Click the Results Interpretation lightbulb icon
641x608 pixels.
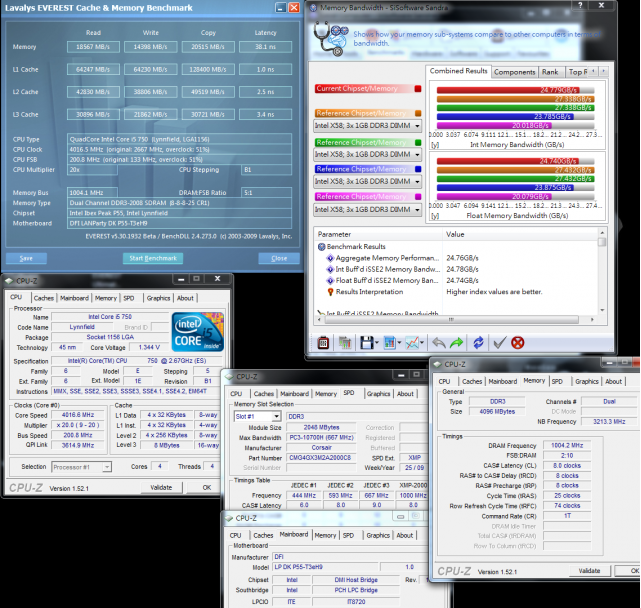coord(330,292)
